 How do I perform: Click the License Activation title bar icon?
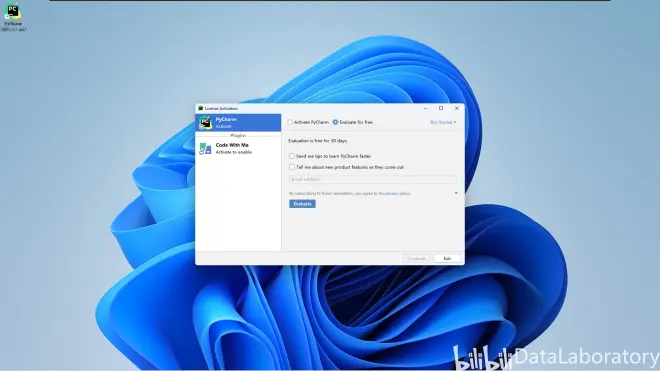tap(201, 108)
